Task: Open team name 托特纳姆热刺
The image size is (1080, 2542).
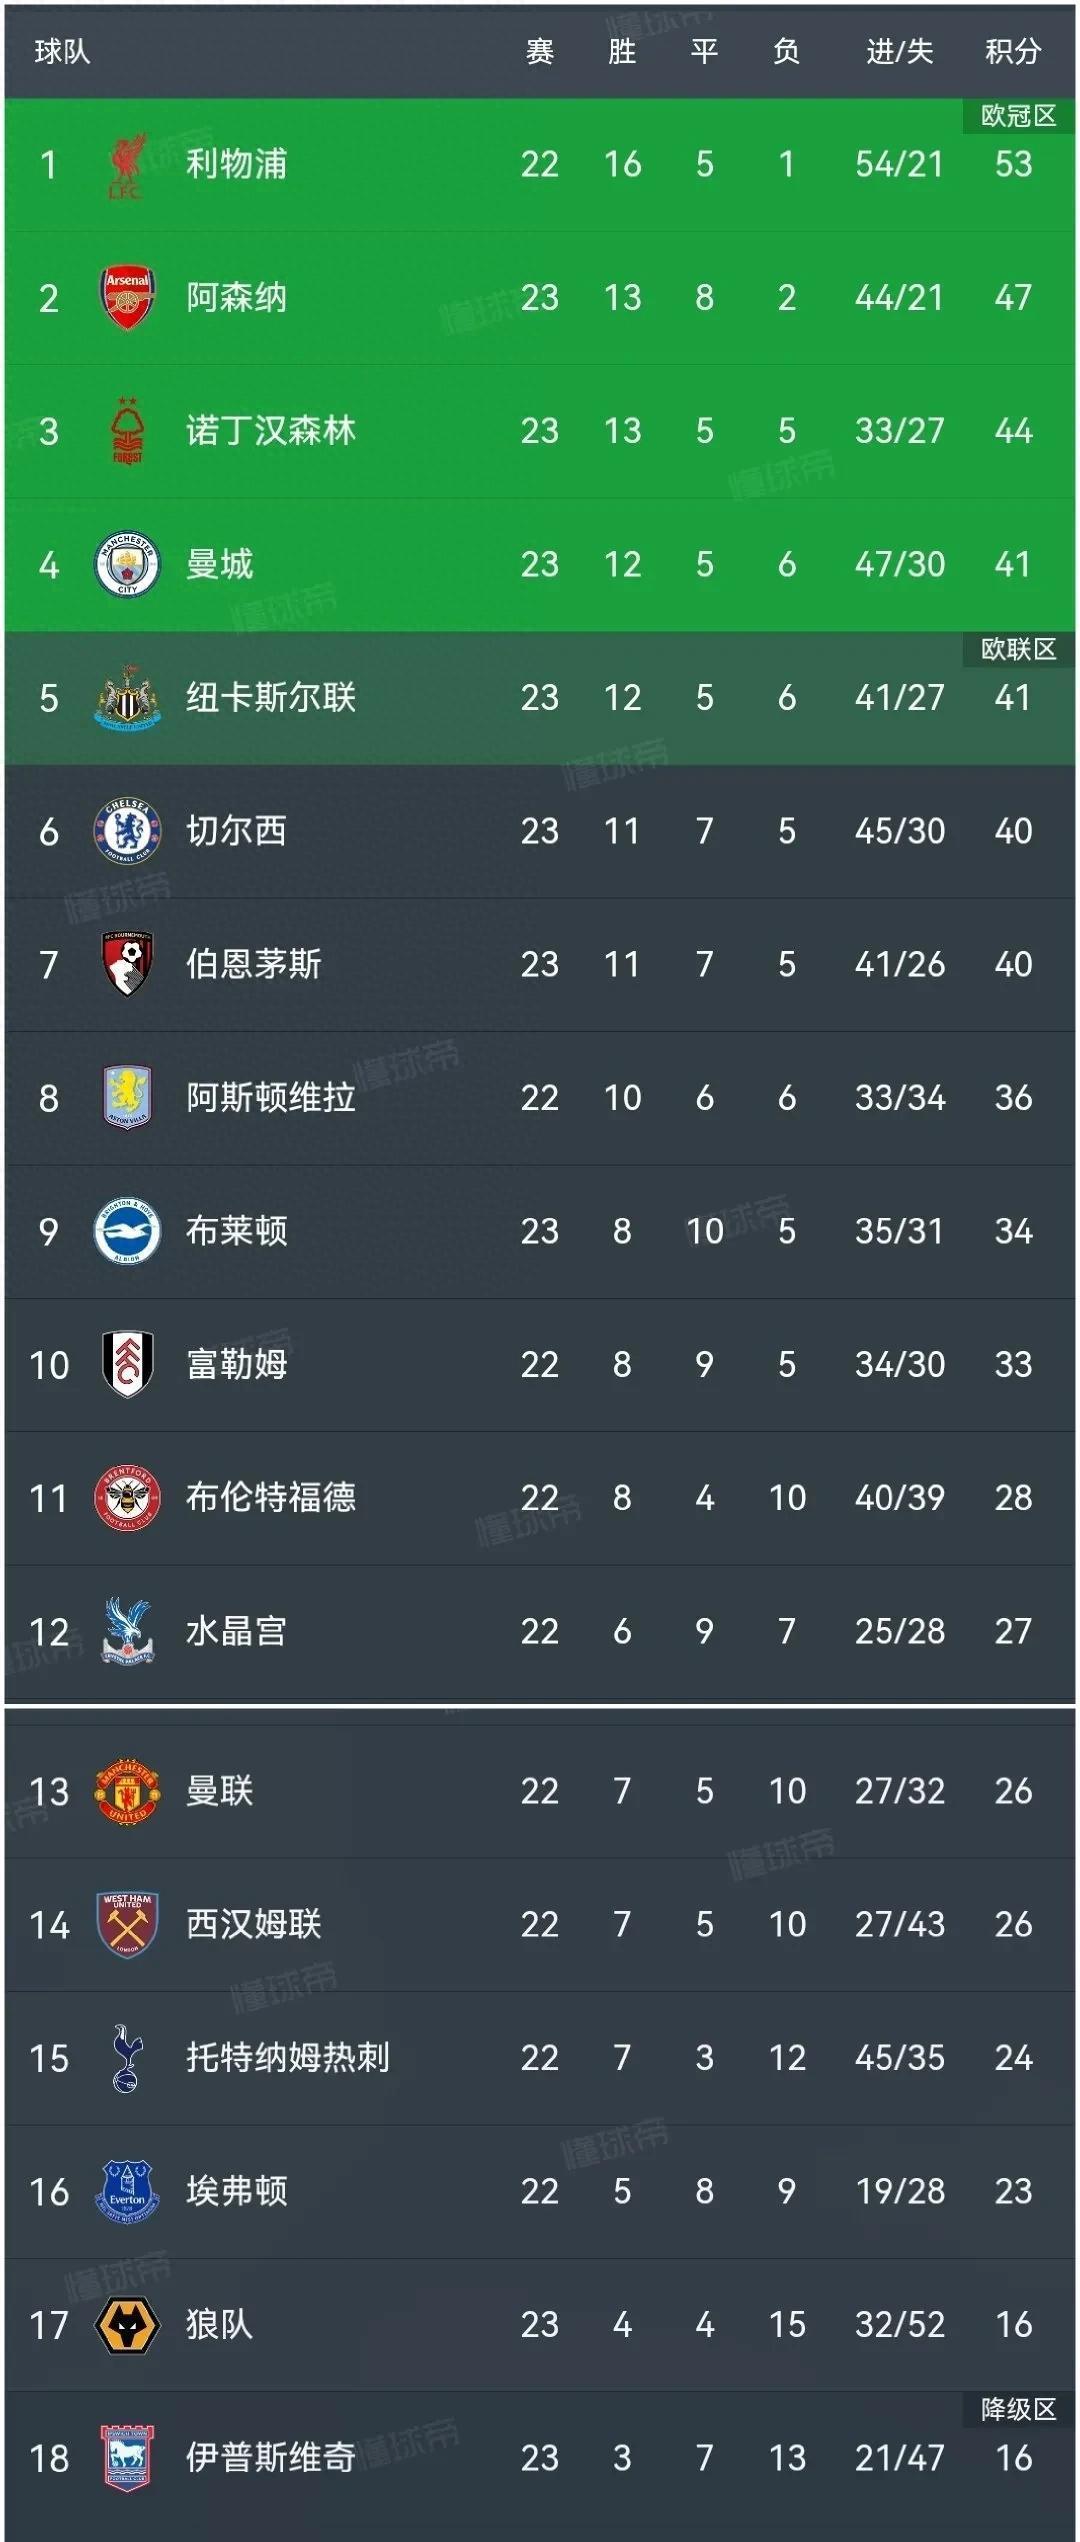Action: 288,2058
